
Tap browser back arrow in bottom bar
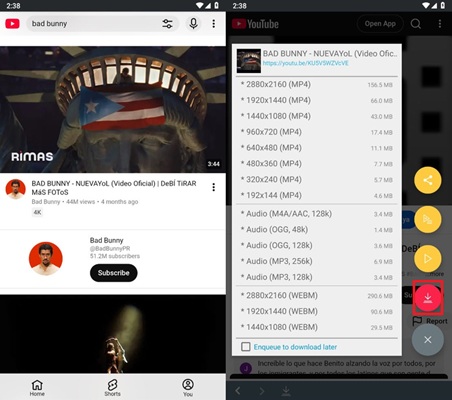coord(238,391)
